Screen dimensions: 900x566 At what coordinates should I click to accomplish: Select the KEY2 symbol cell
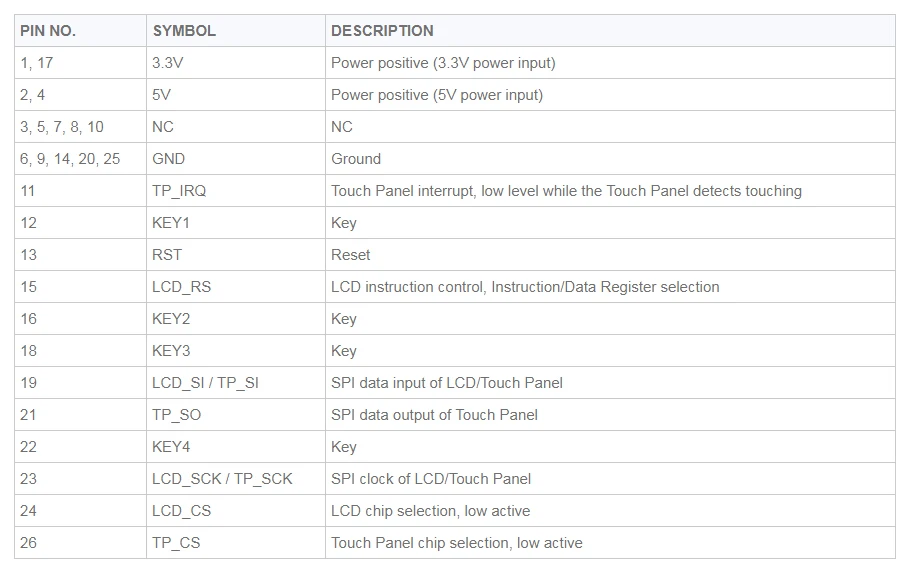tap(236, 319)
